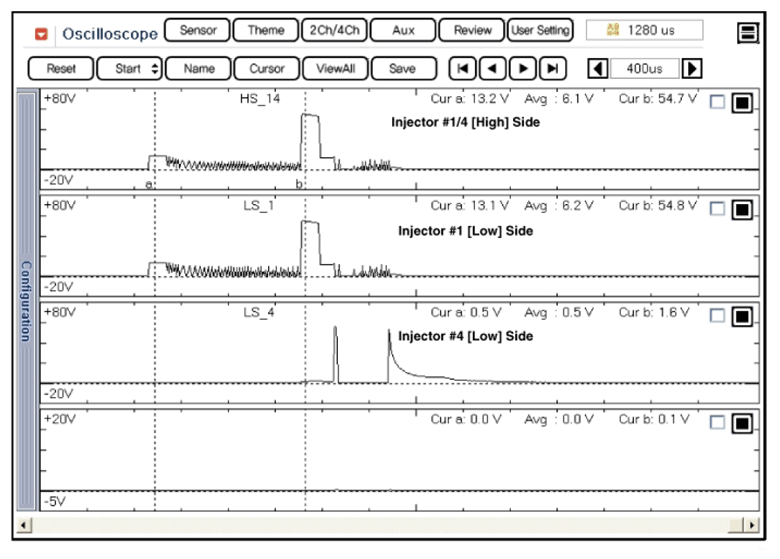The height and width of the screenshot is (559, 780).
Task: Expand the Configuration side panel
Action: tap(27, 300)
